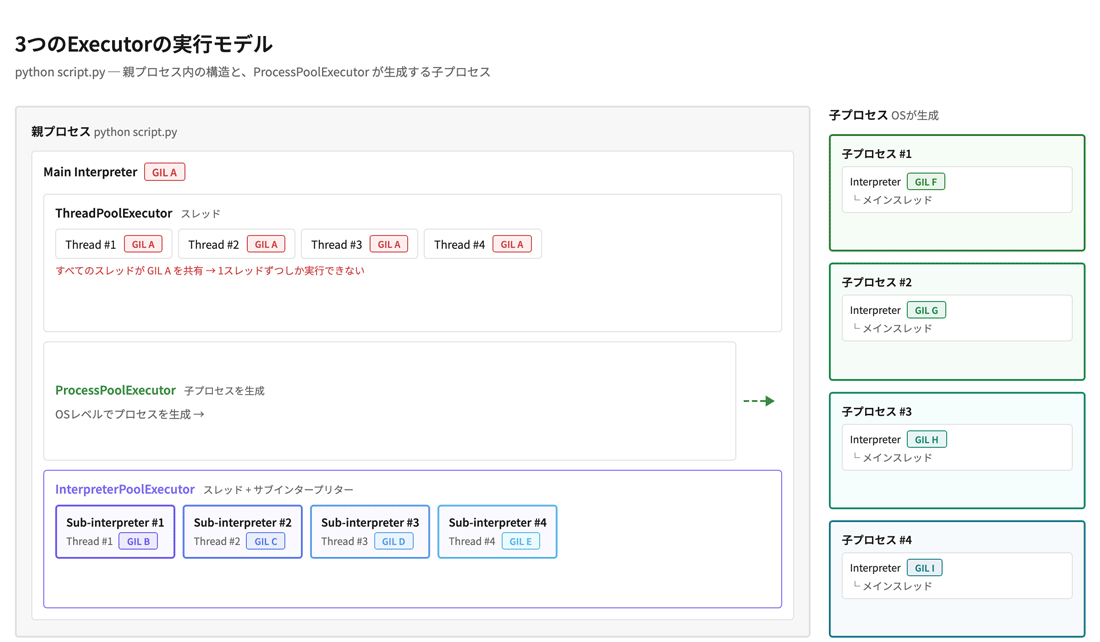Select the Thread #3 box
This screenshot has height=642, width=1100.
point(359,244)
